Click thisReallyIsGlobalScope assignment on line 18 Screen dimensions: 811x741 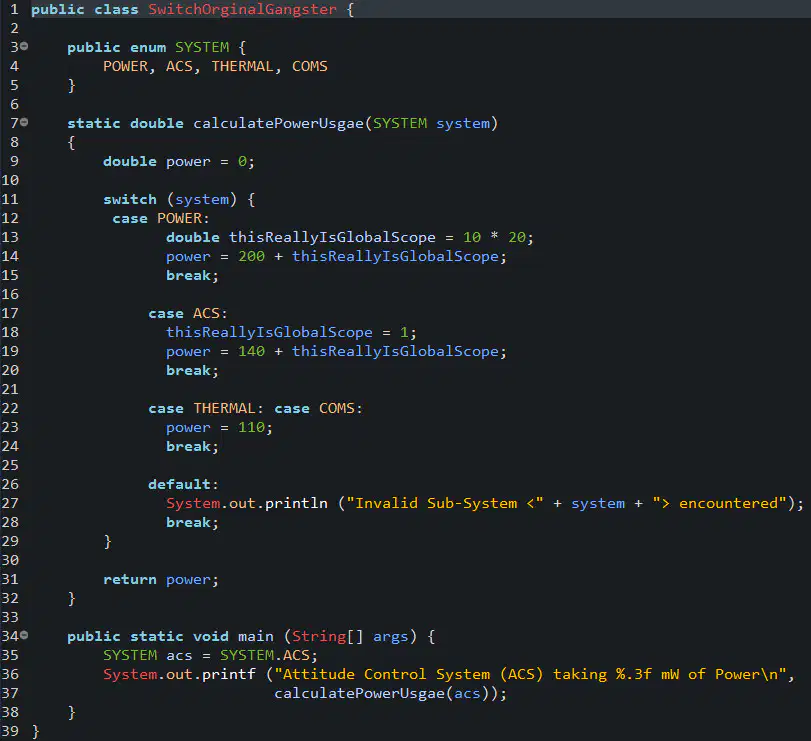pos(269,332)
